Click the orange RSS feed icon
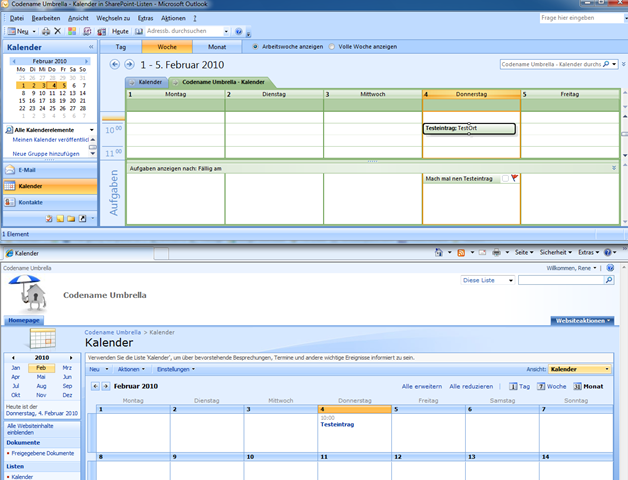The width and height of the screenshot is (628, 480). point(461,252)
